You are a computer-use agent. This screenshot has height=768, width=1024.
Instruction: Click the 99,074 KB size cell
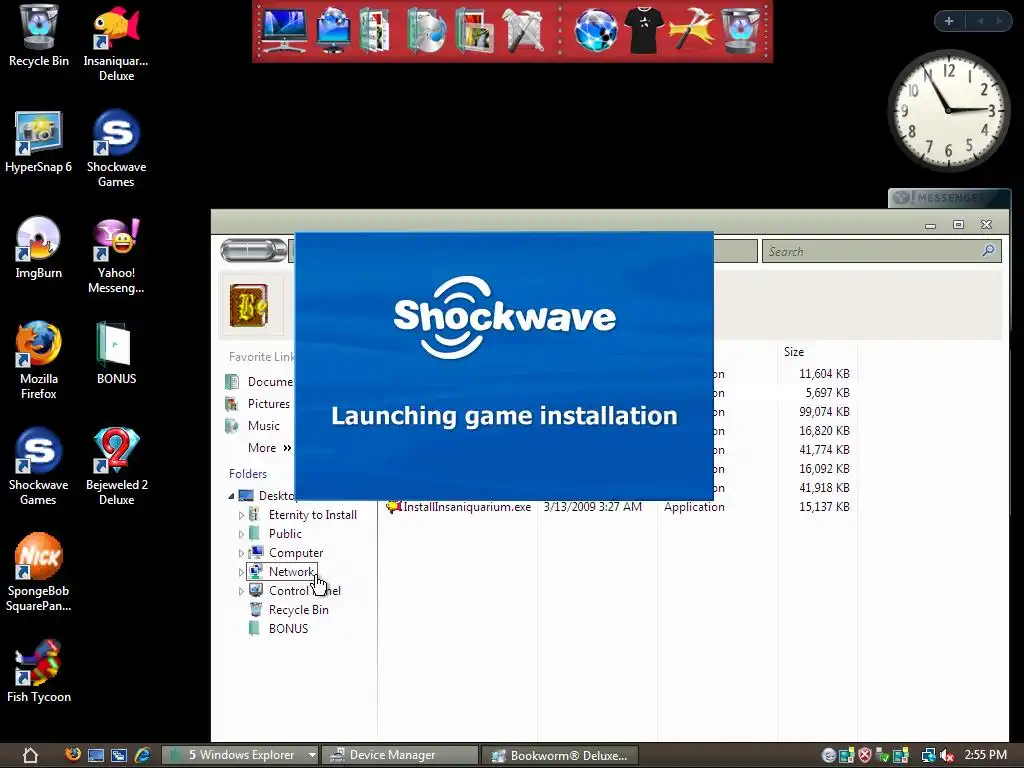click(824, 412)
